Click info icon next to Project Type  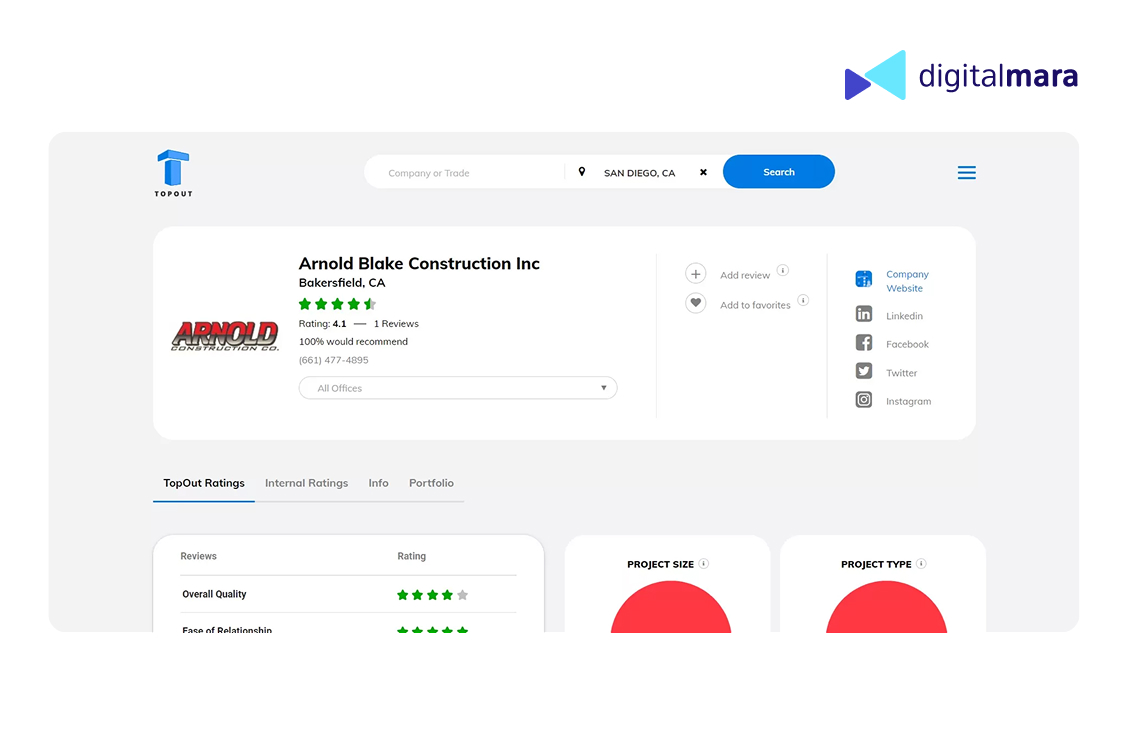tap(921, 564)
